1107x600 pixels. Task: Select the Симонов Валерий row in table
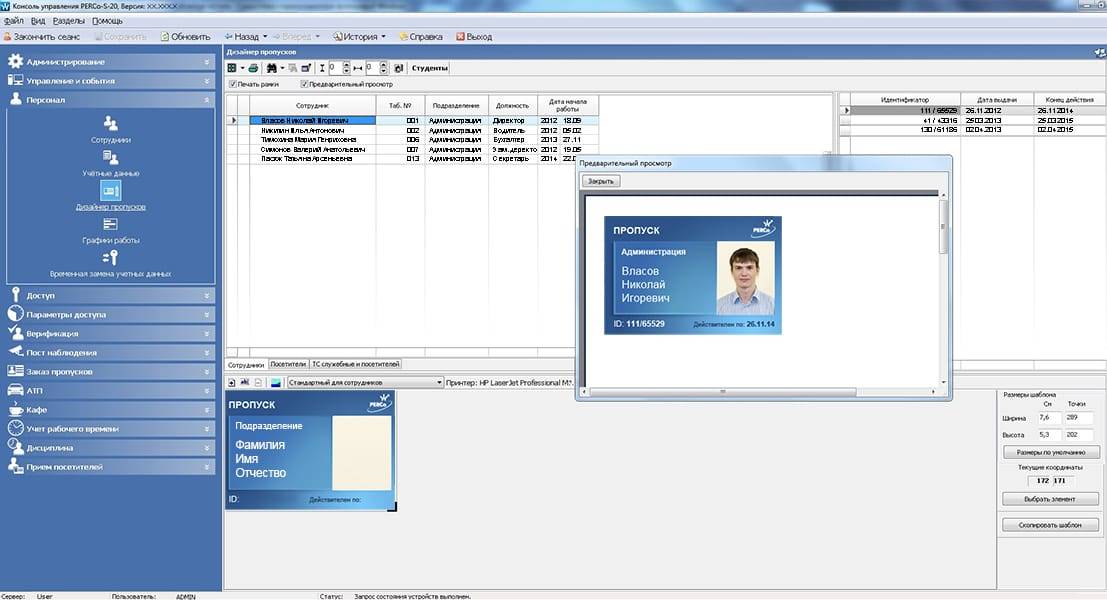[x=312, y=149]
